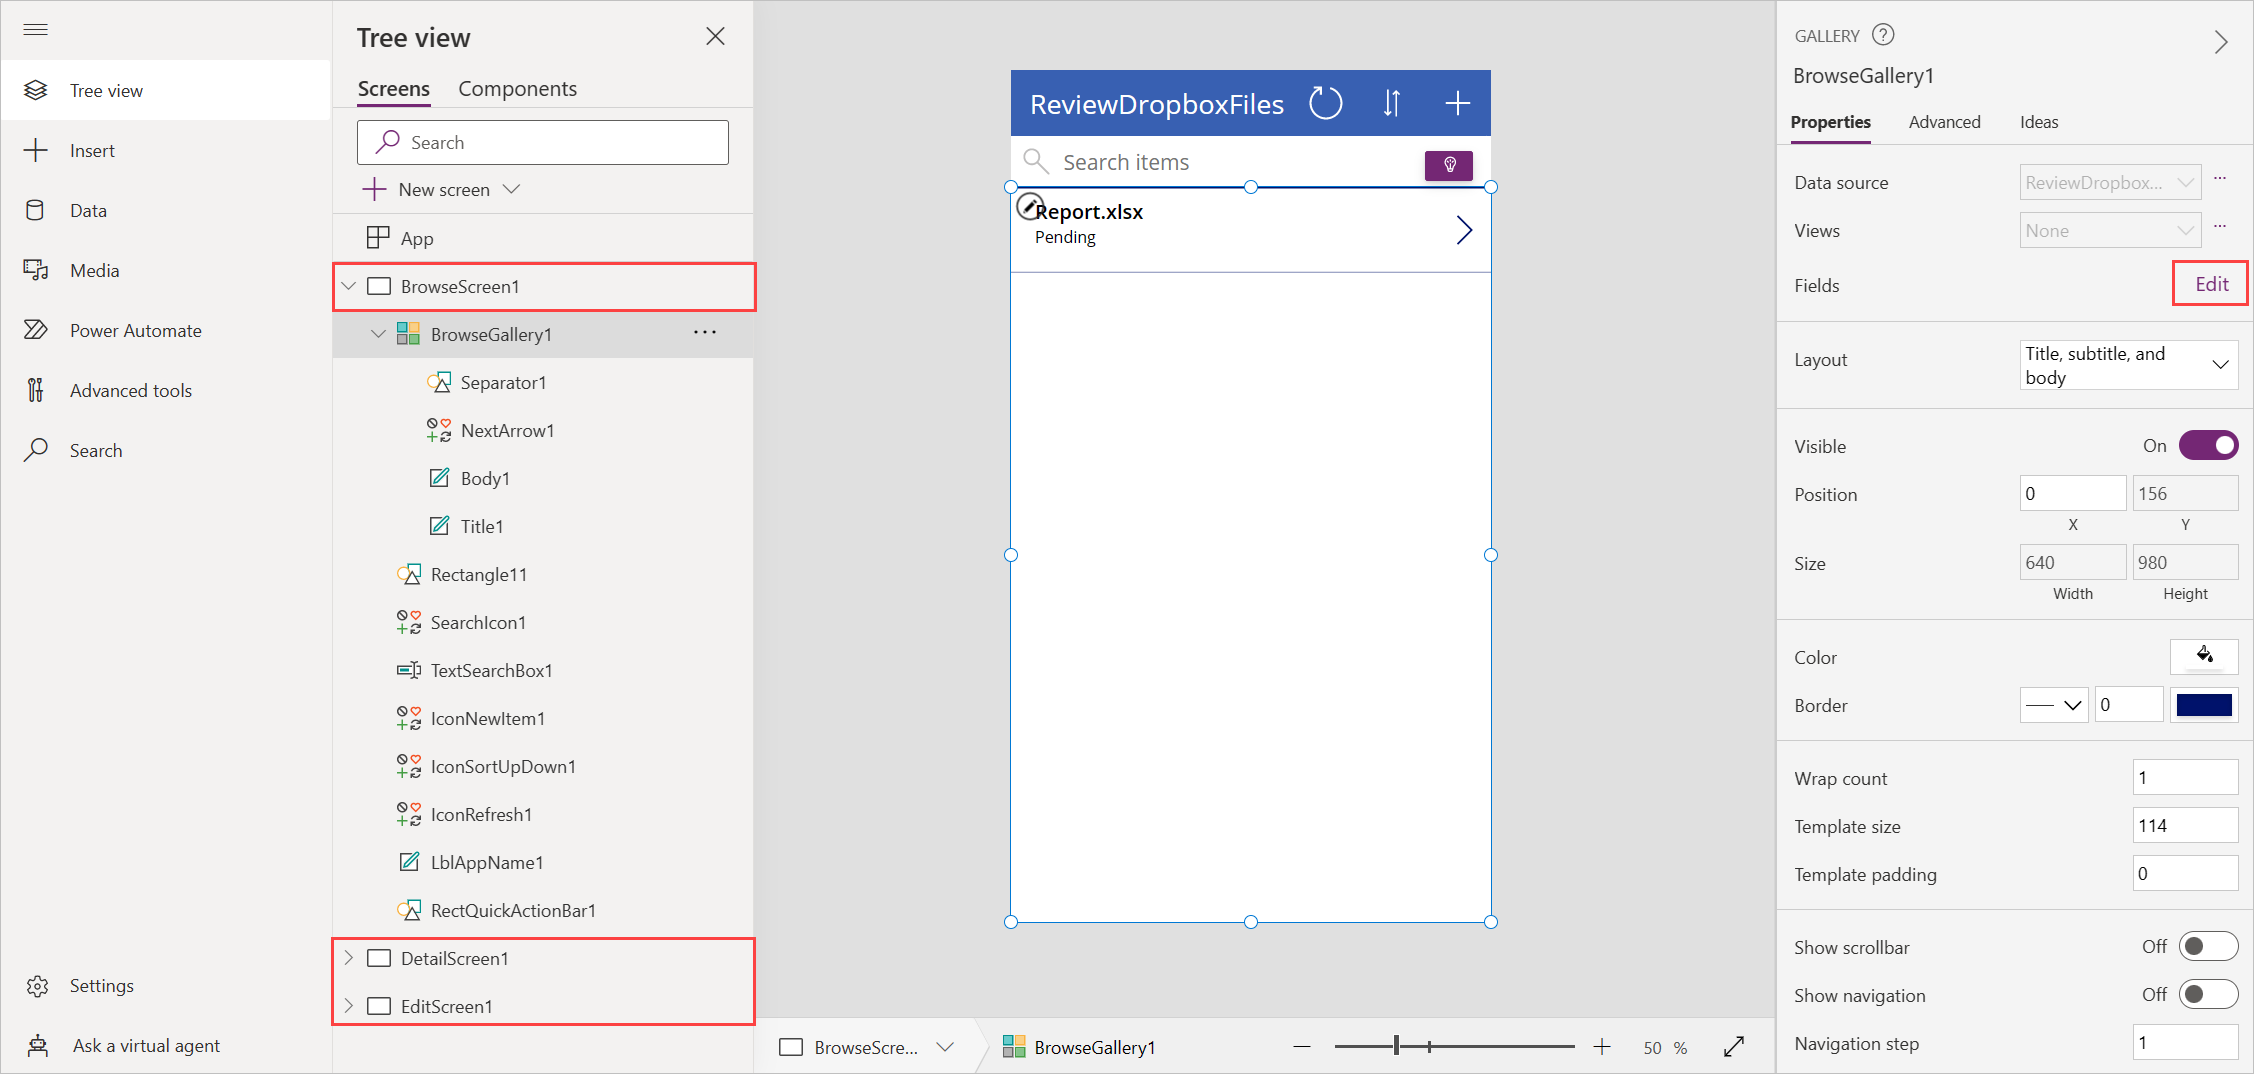The height and width of the screenshot is (1074, 2254).
Task: Enable Show scrollbar
Action: (x=2209, y=946)
